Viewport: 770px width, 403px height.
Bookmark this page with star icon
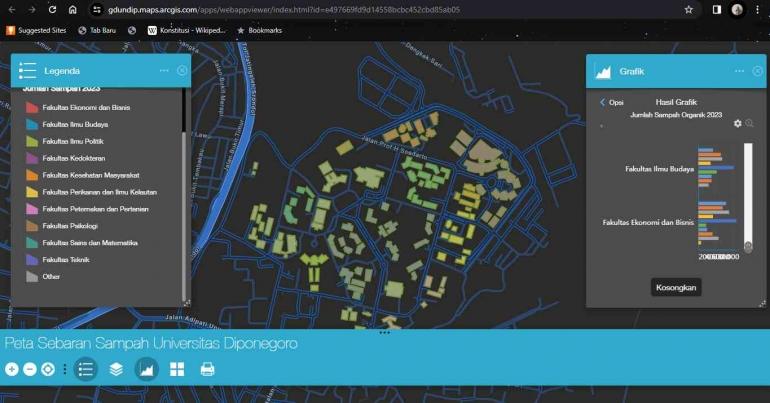click(x=688, y=9)
